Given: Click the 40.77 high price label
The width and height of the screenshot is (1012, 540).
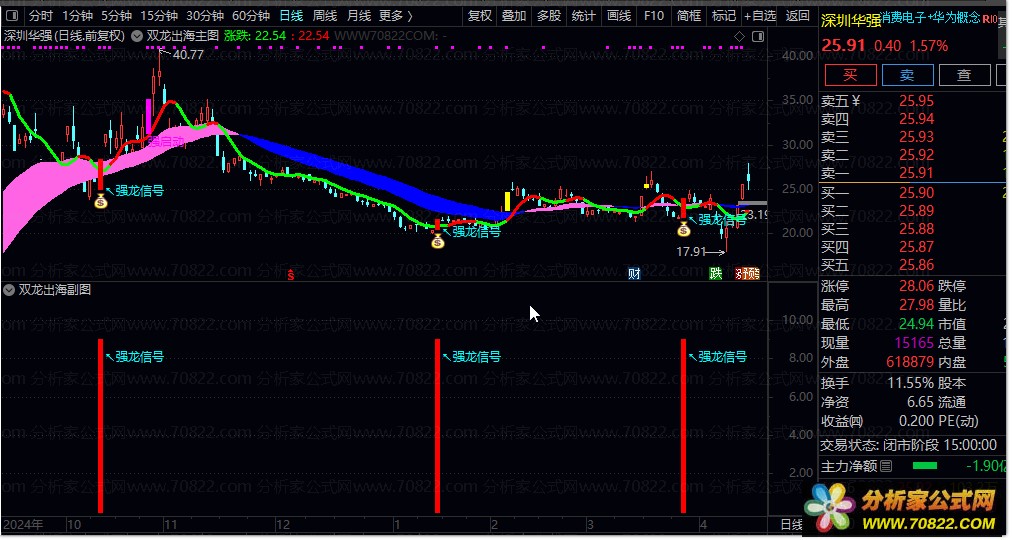Looking at the screenshot, I should [188, 55].
